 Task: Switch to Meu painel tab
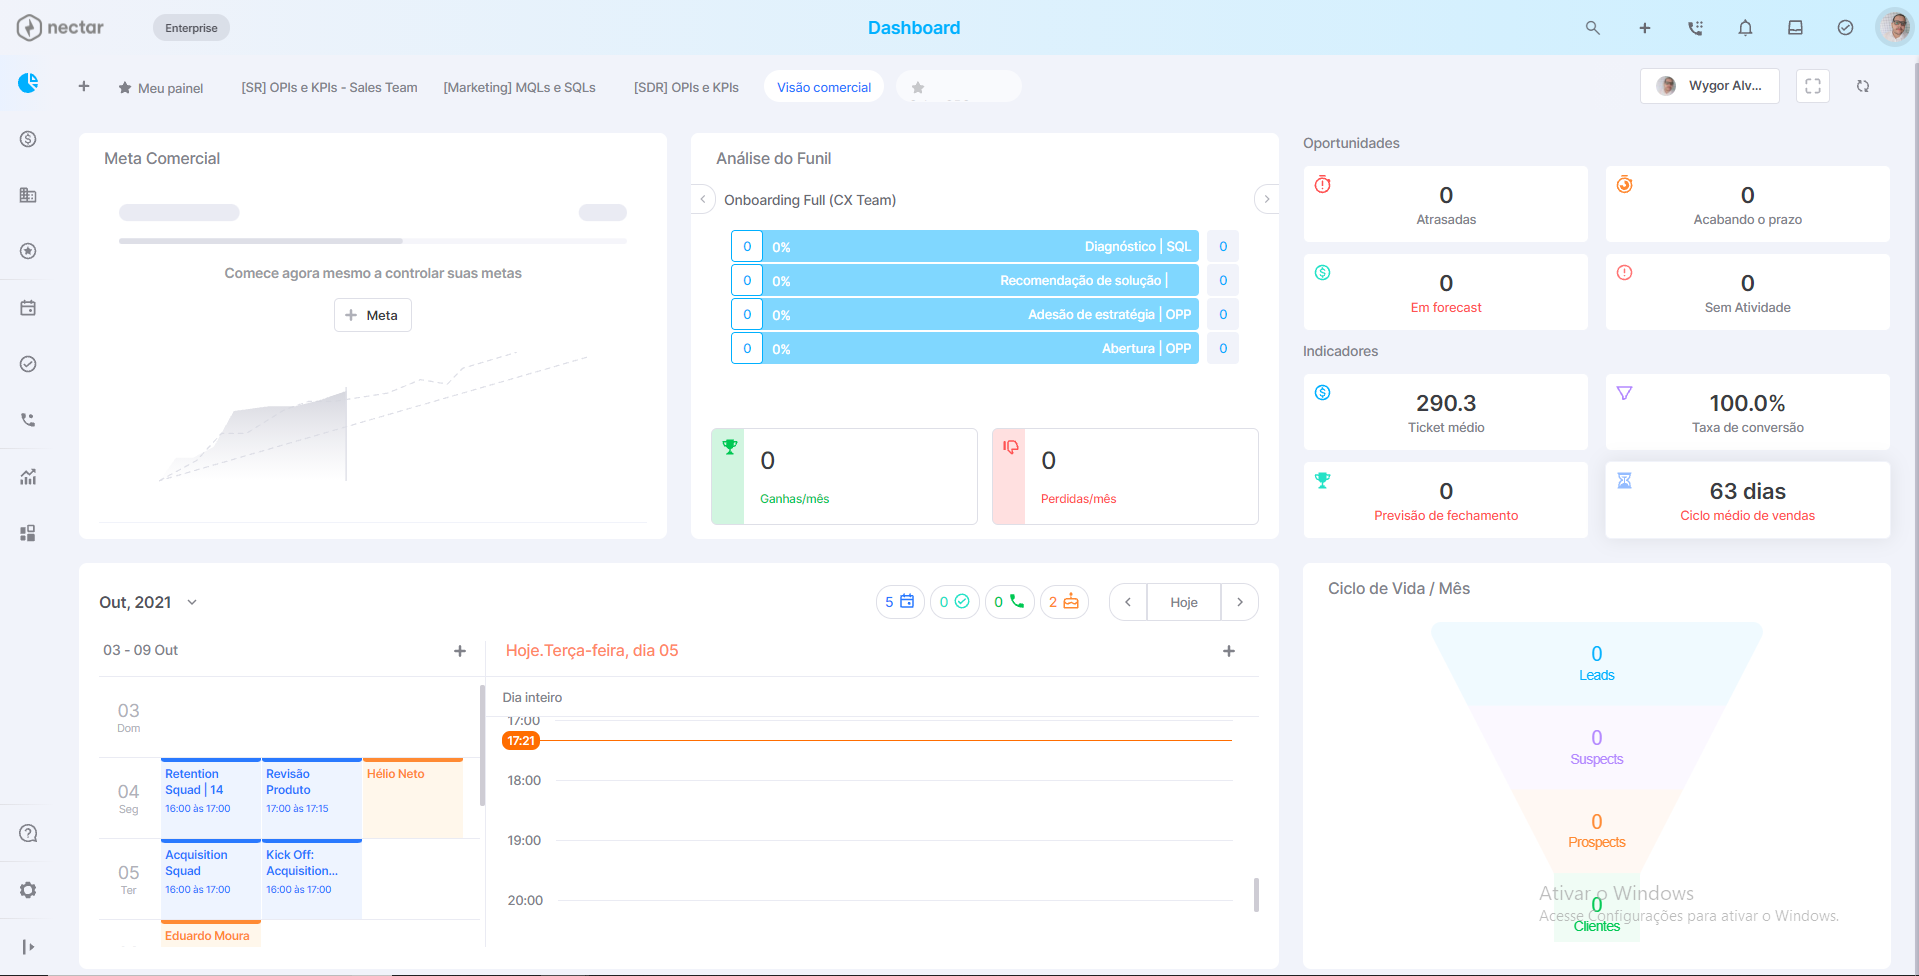pyautogui.click(x=161, y=88)
